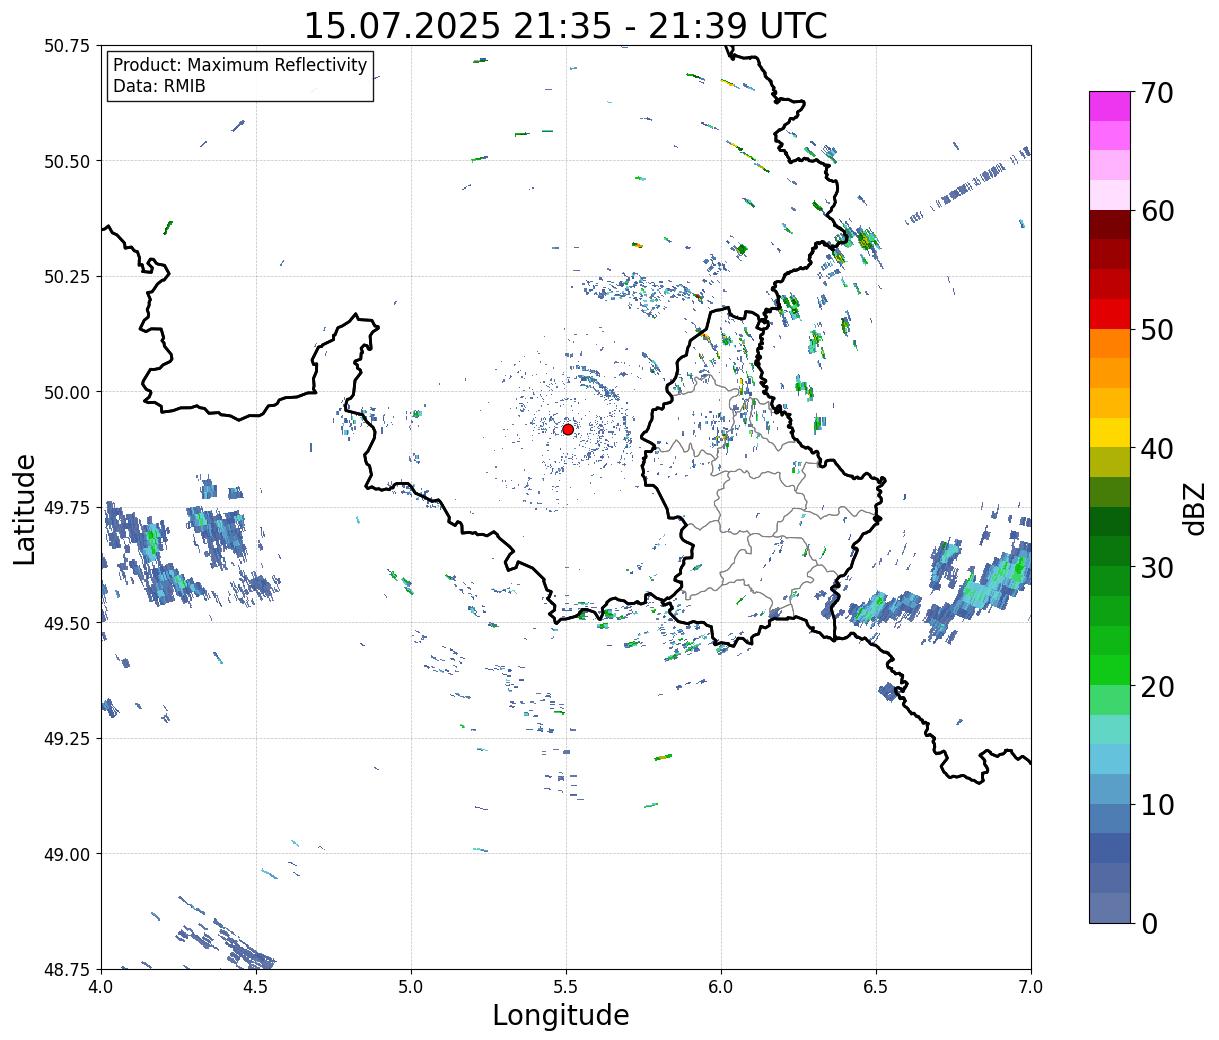The height and width of the screenshot is (1040, 1219).
Task: Click the colorbar tick label 40
Action: click(1156, 449)
